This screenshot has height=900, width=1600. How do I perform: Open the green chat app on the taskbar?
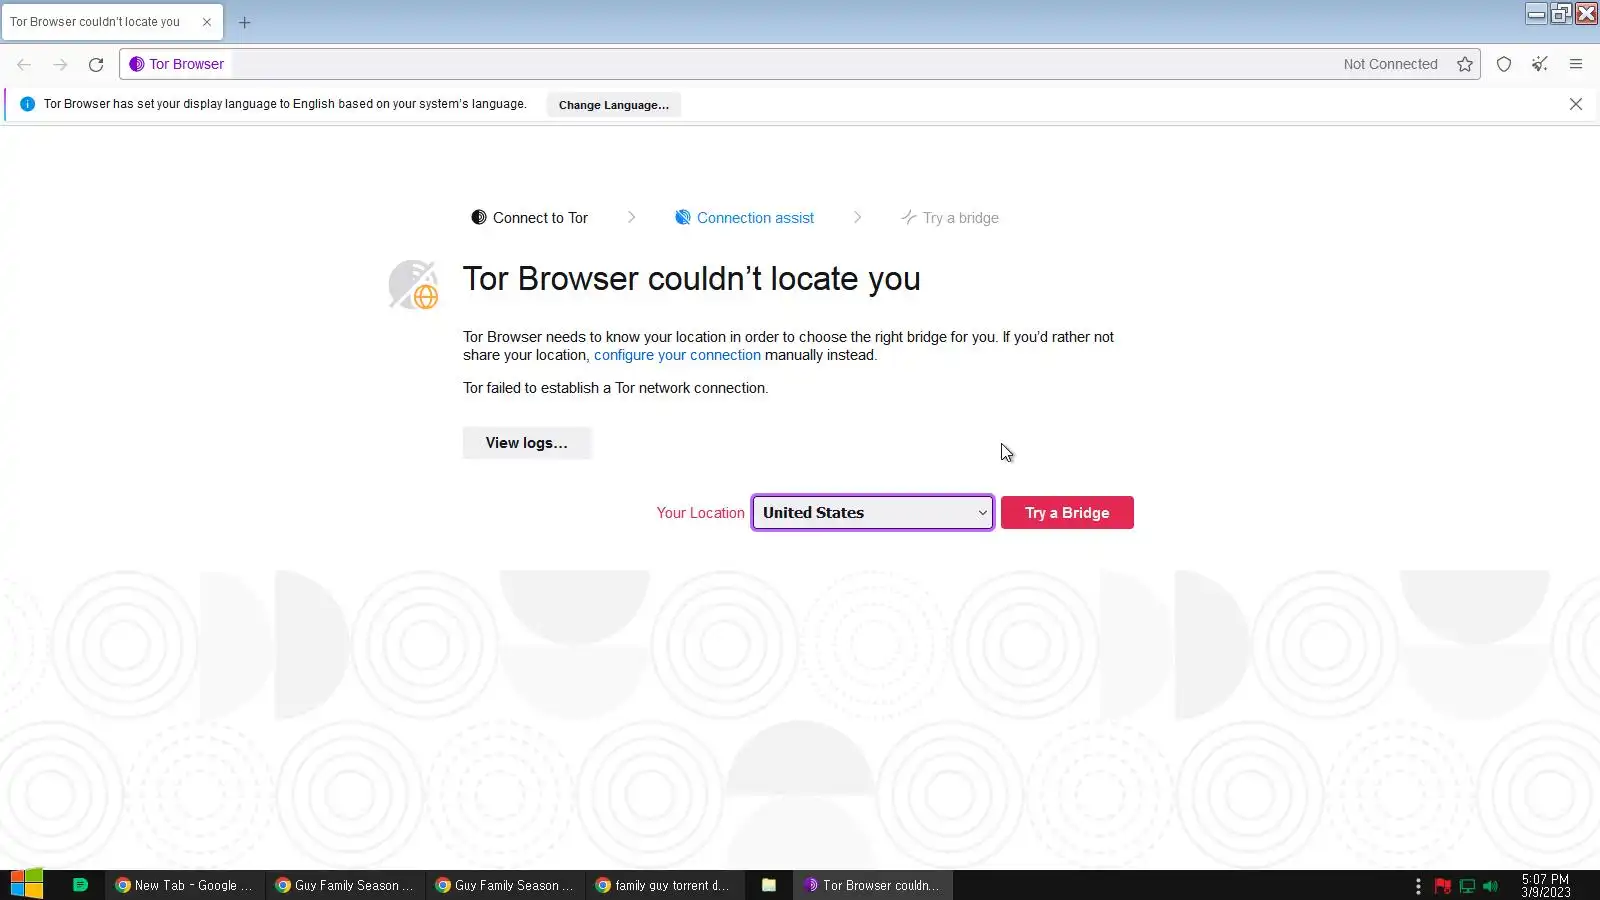[81, 885]
